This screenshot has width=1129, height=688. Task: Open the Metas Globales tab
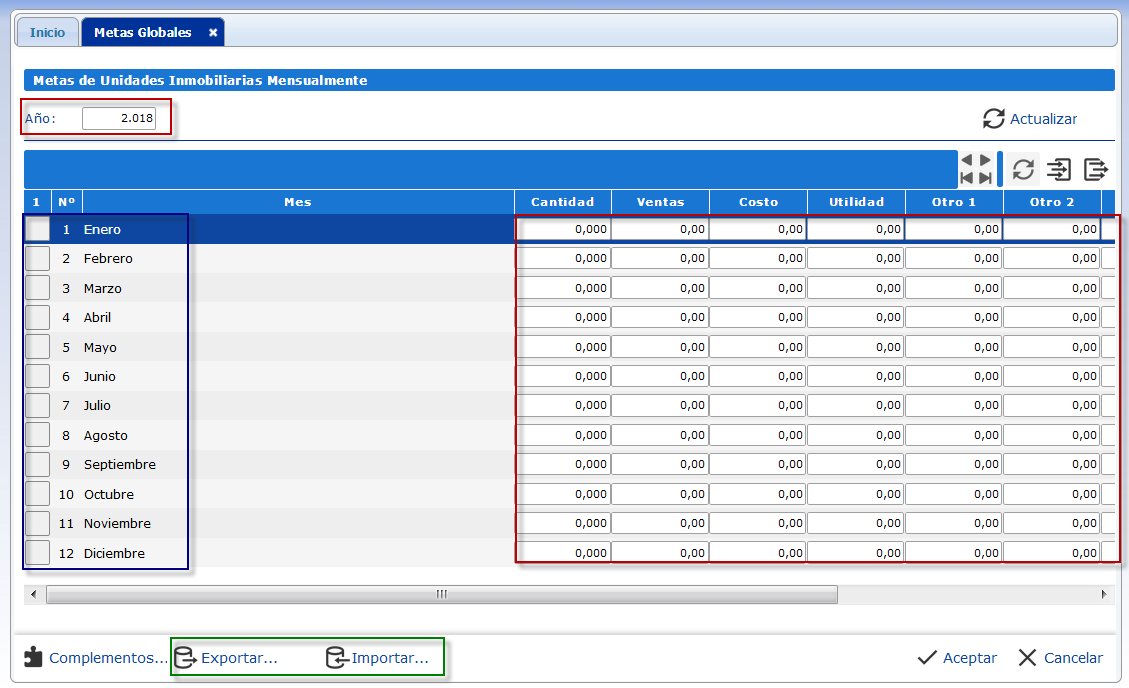(142, 33)
